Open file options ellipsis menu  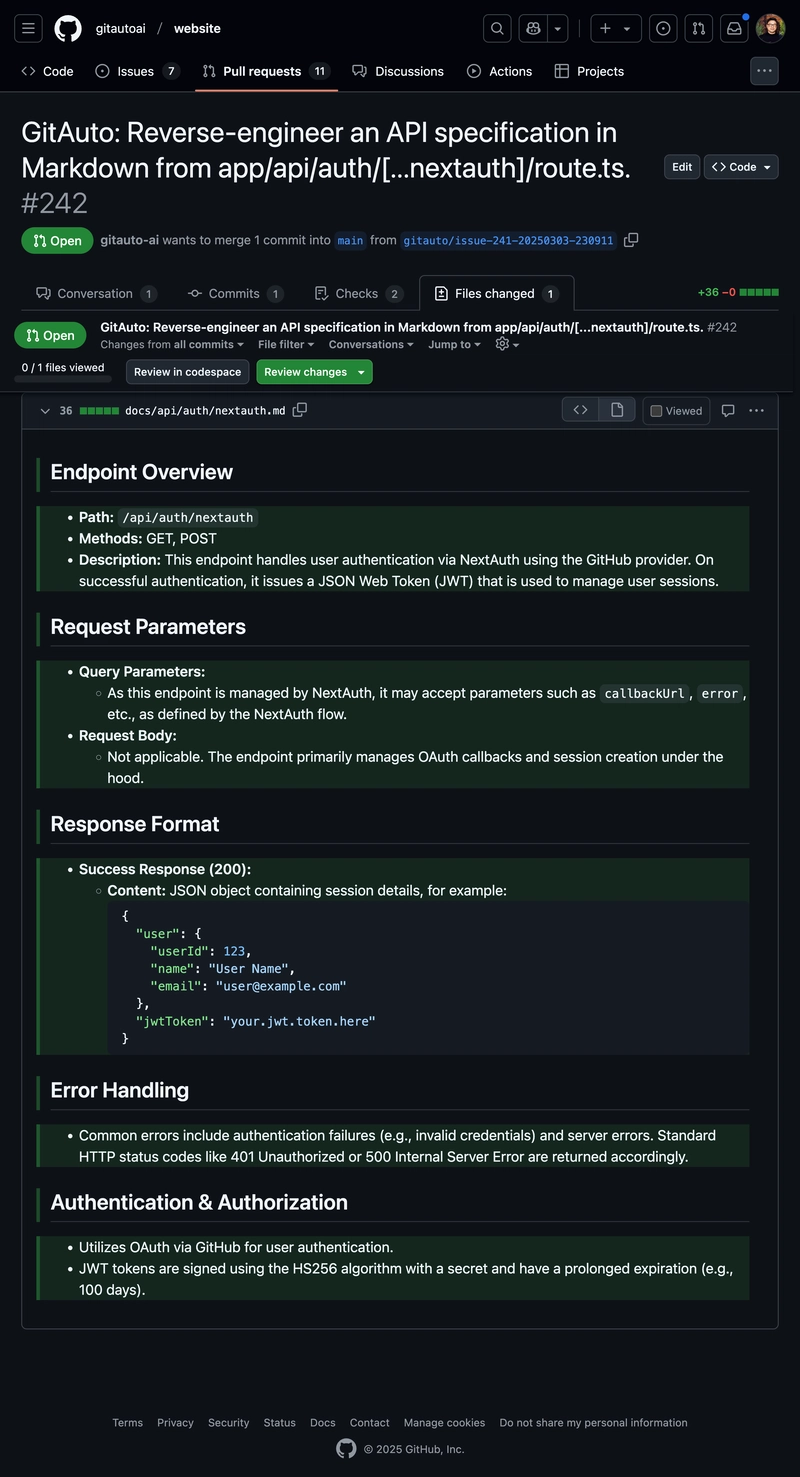point(757,410)
